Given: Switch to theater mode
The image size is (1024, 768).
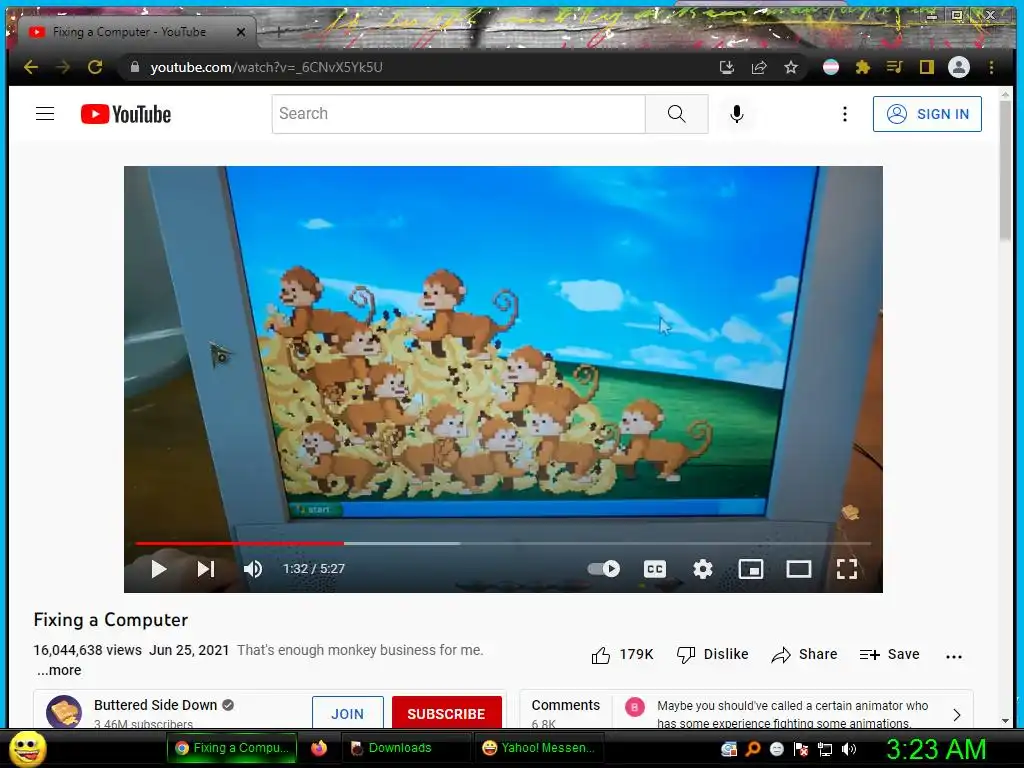Looking at the screenshot, I should (799, 569).
